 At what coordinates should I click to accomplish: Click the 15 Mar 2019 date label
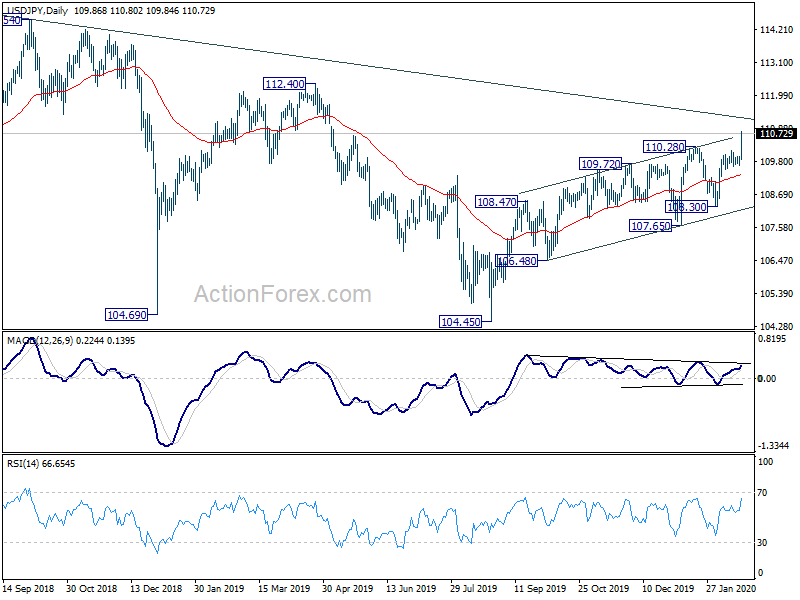(284, 589)
